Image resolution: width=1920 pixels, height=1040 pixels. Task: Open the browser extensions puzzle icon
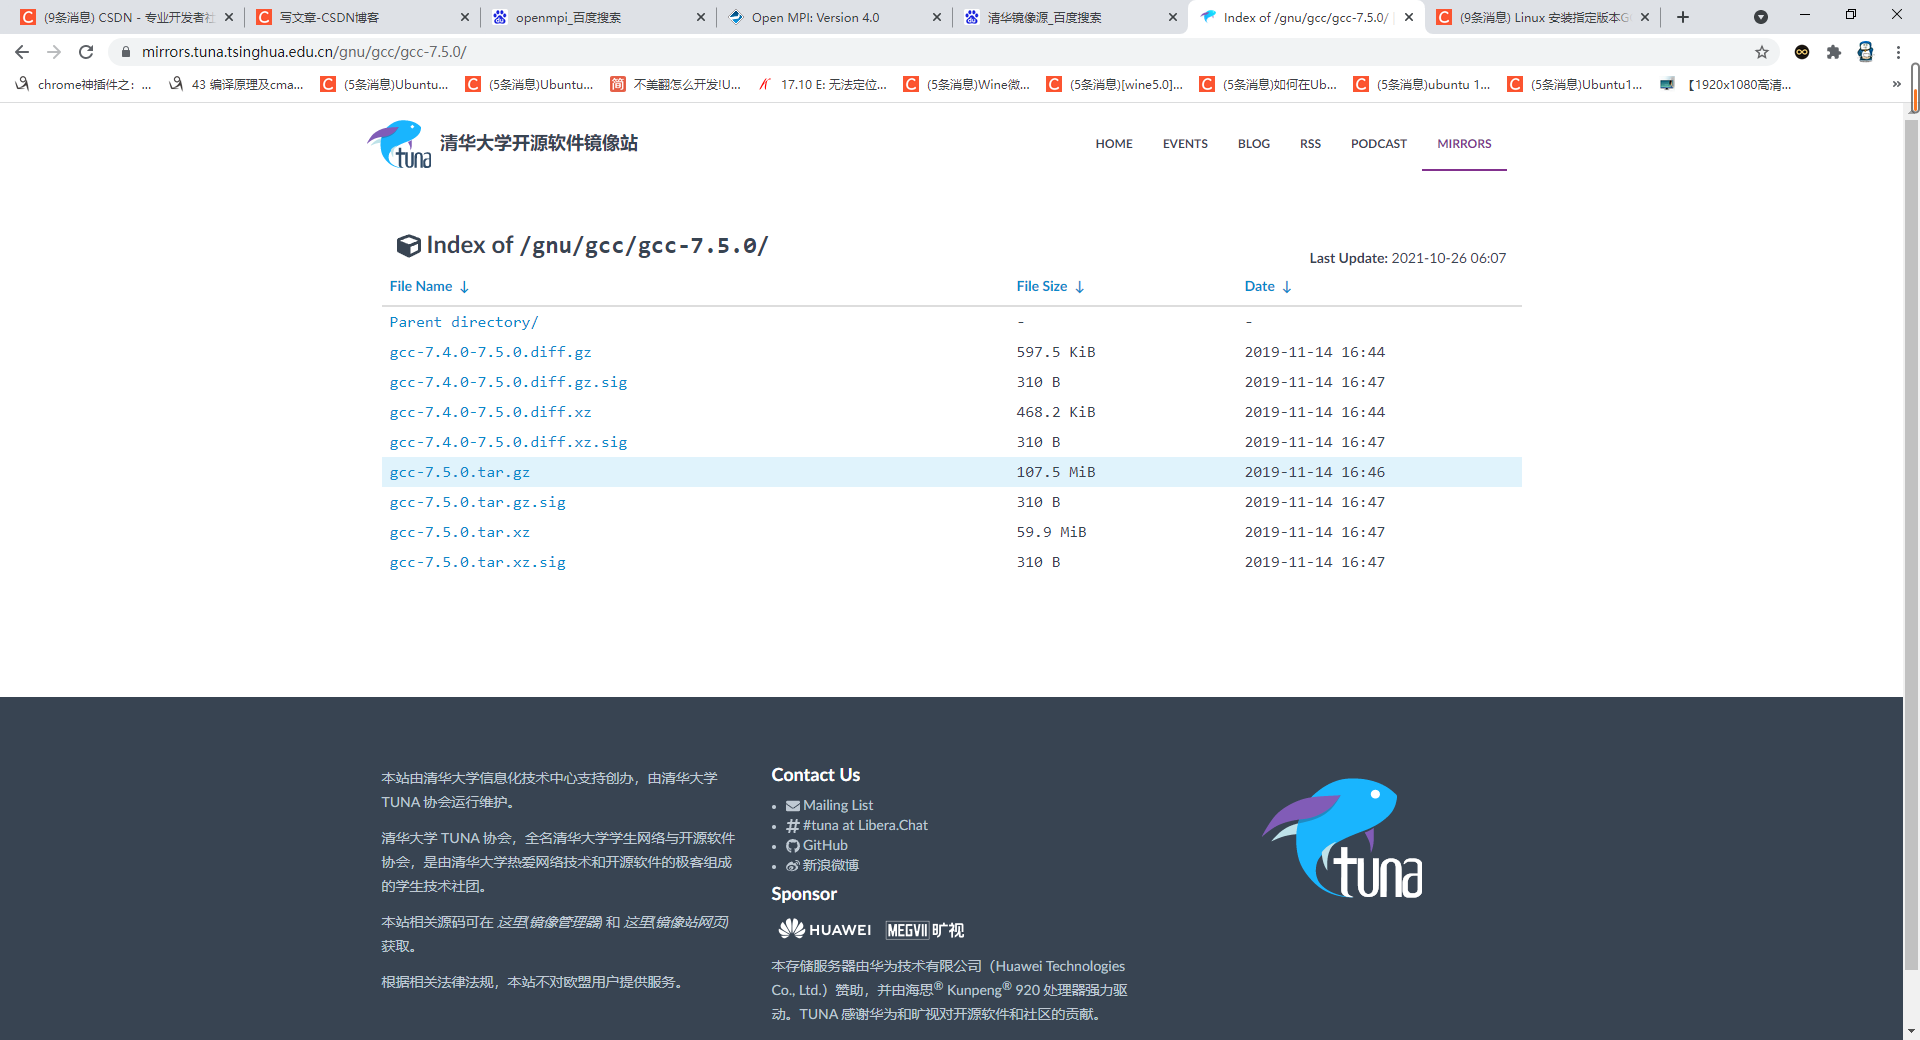click(x=1835, y=51)
